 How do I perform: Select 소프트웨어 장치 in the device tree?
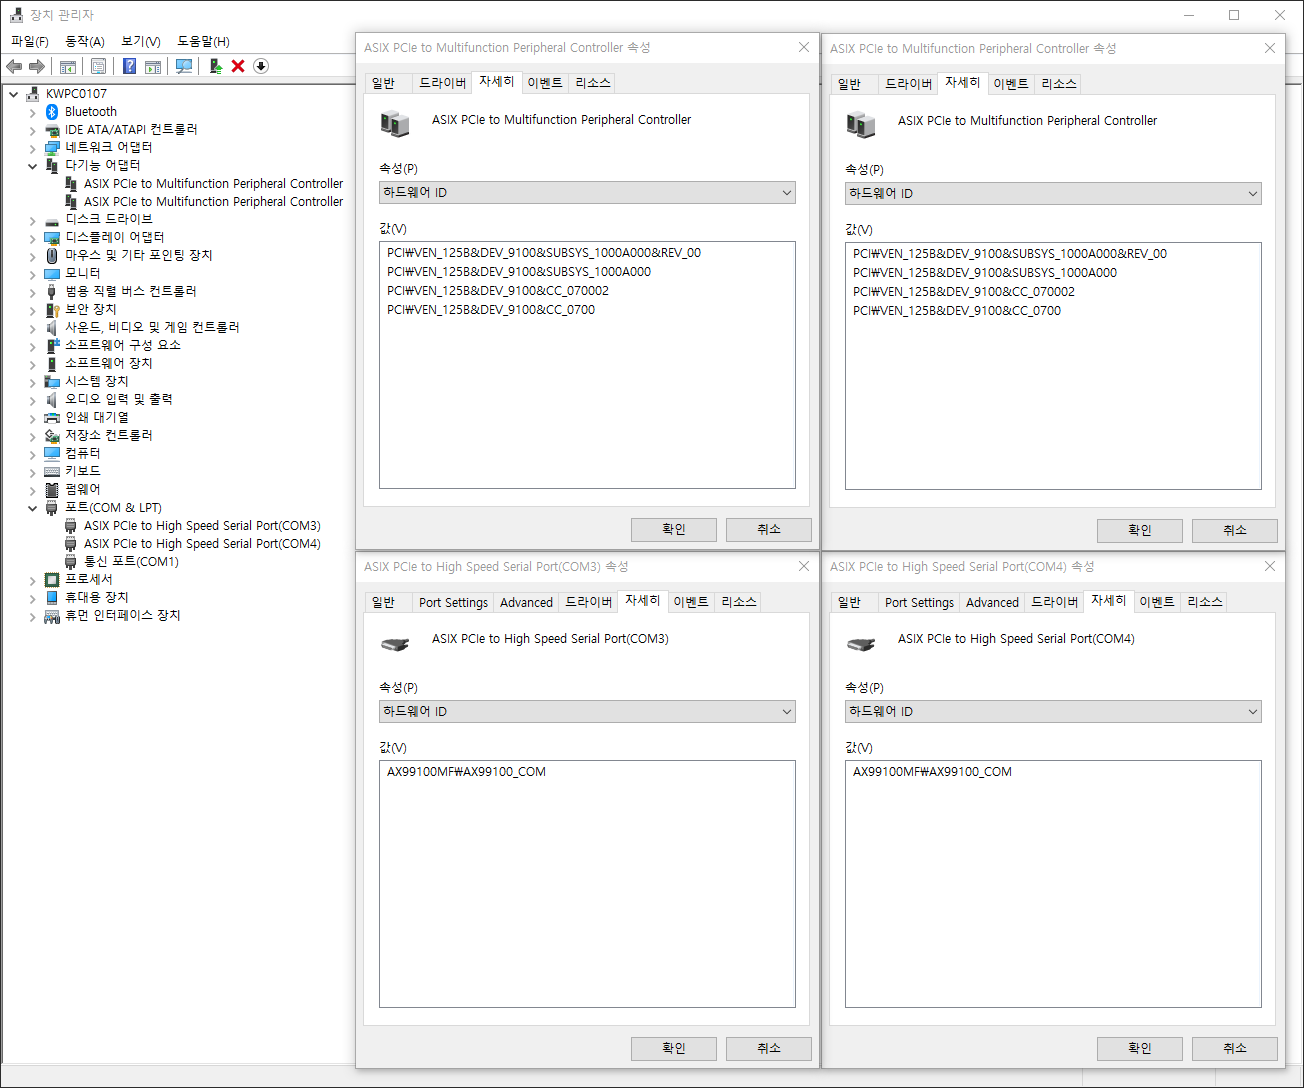pyautogui.click(x=108, y=364)
